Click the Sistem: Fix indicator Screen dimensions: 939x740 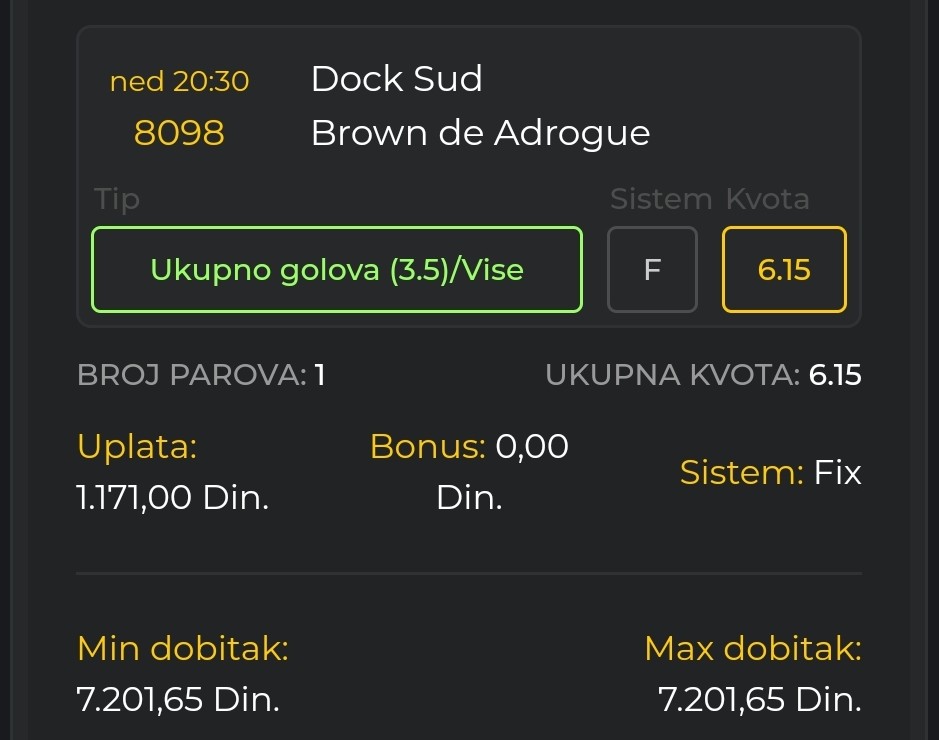(x=770, y=473)
